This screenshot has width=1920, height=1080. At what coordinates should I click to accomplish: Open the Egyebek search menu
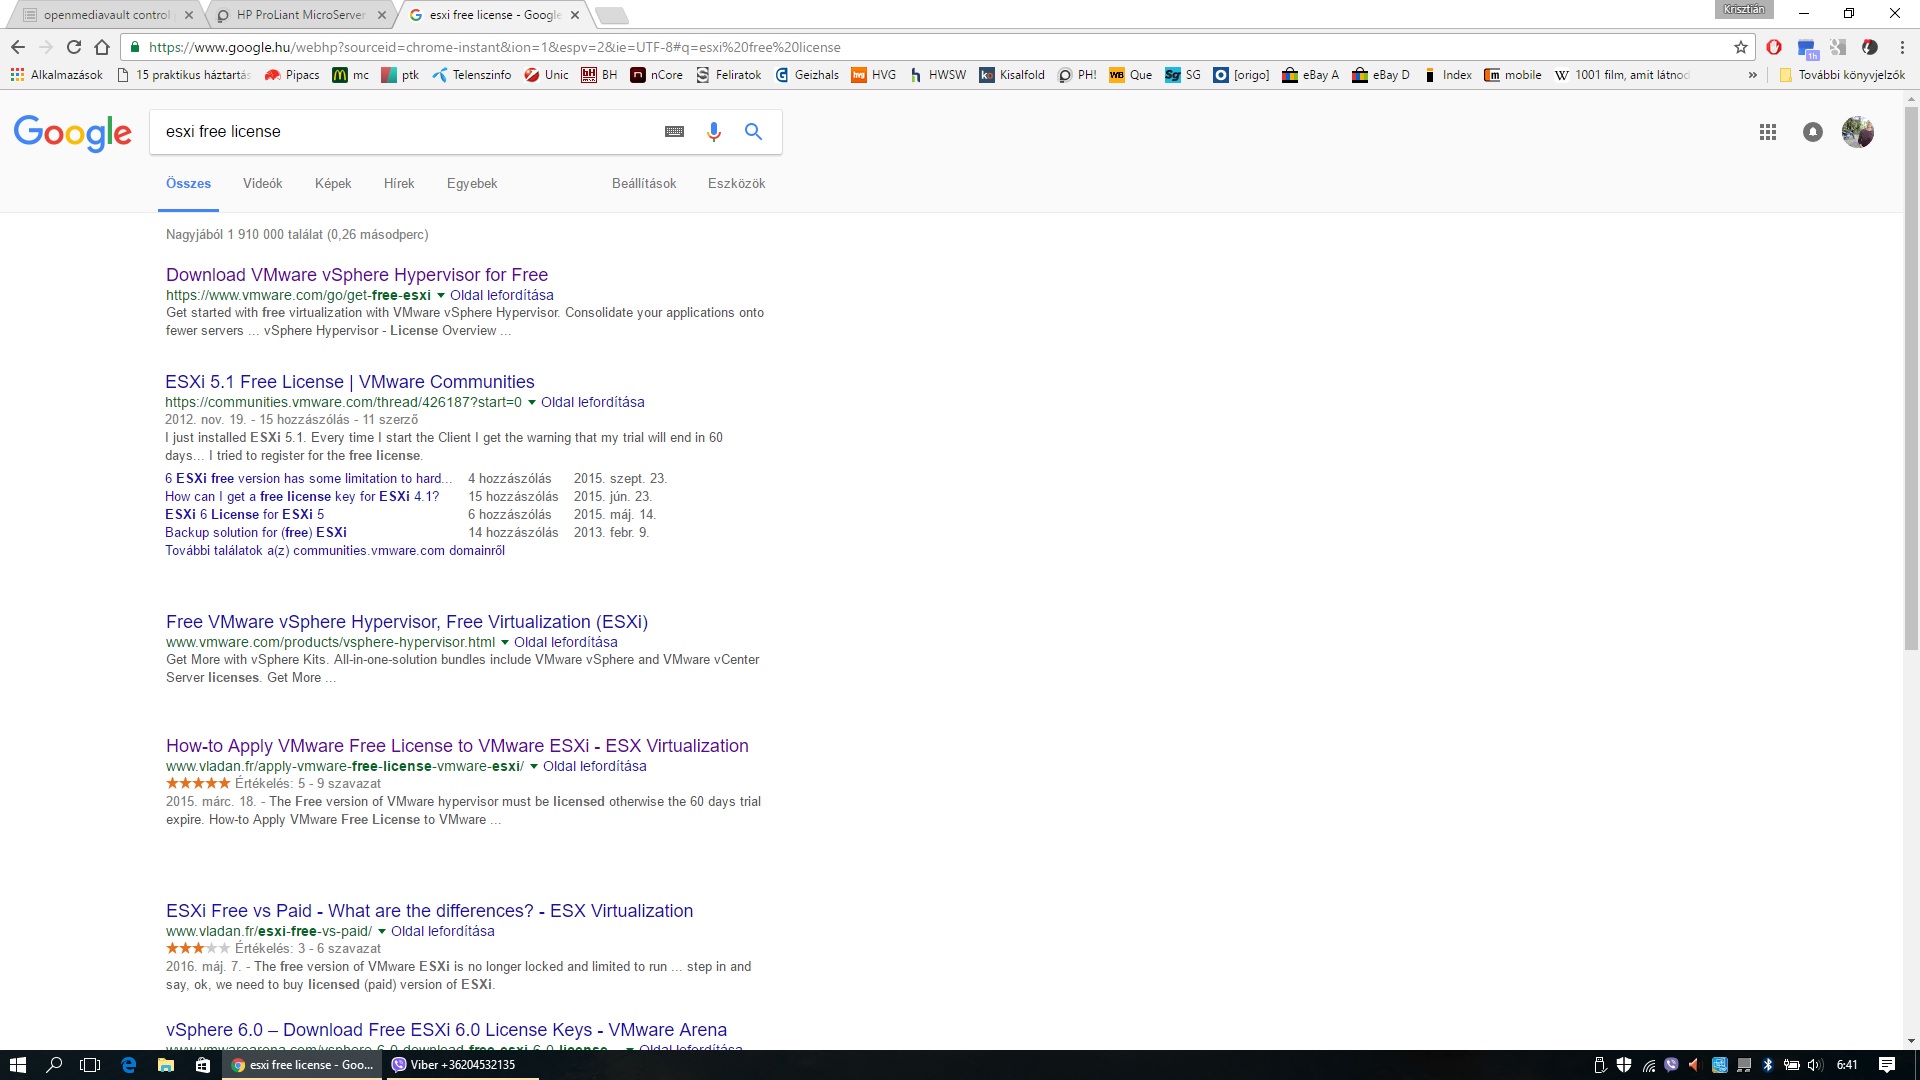pyautogui.click(x=472, y=184)
